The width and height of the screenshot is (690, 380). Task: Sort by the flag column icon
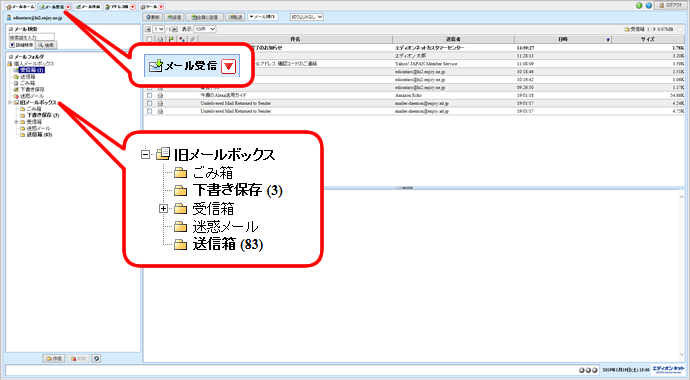171,40
